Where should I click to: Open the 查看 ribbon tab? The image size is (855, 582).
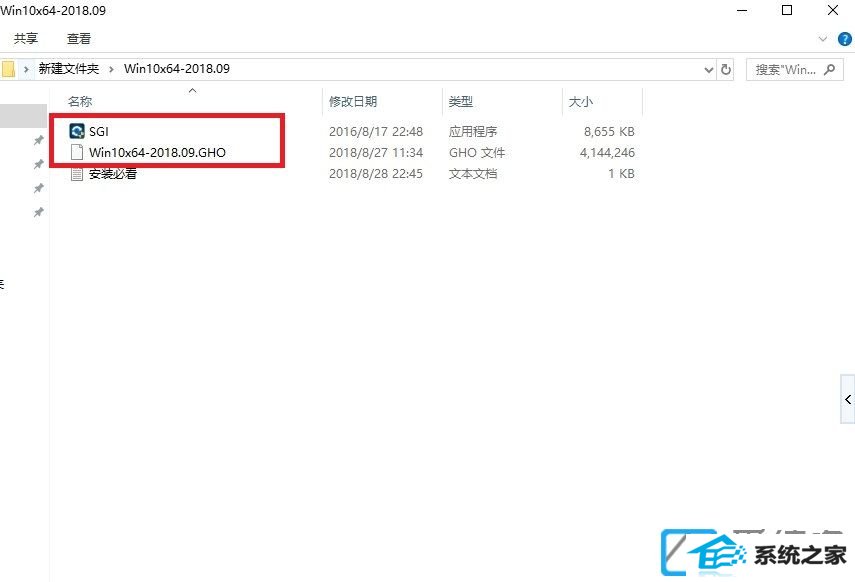tap(79, 39)
